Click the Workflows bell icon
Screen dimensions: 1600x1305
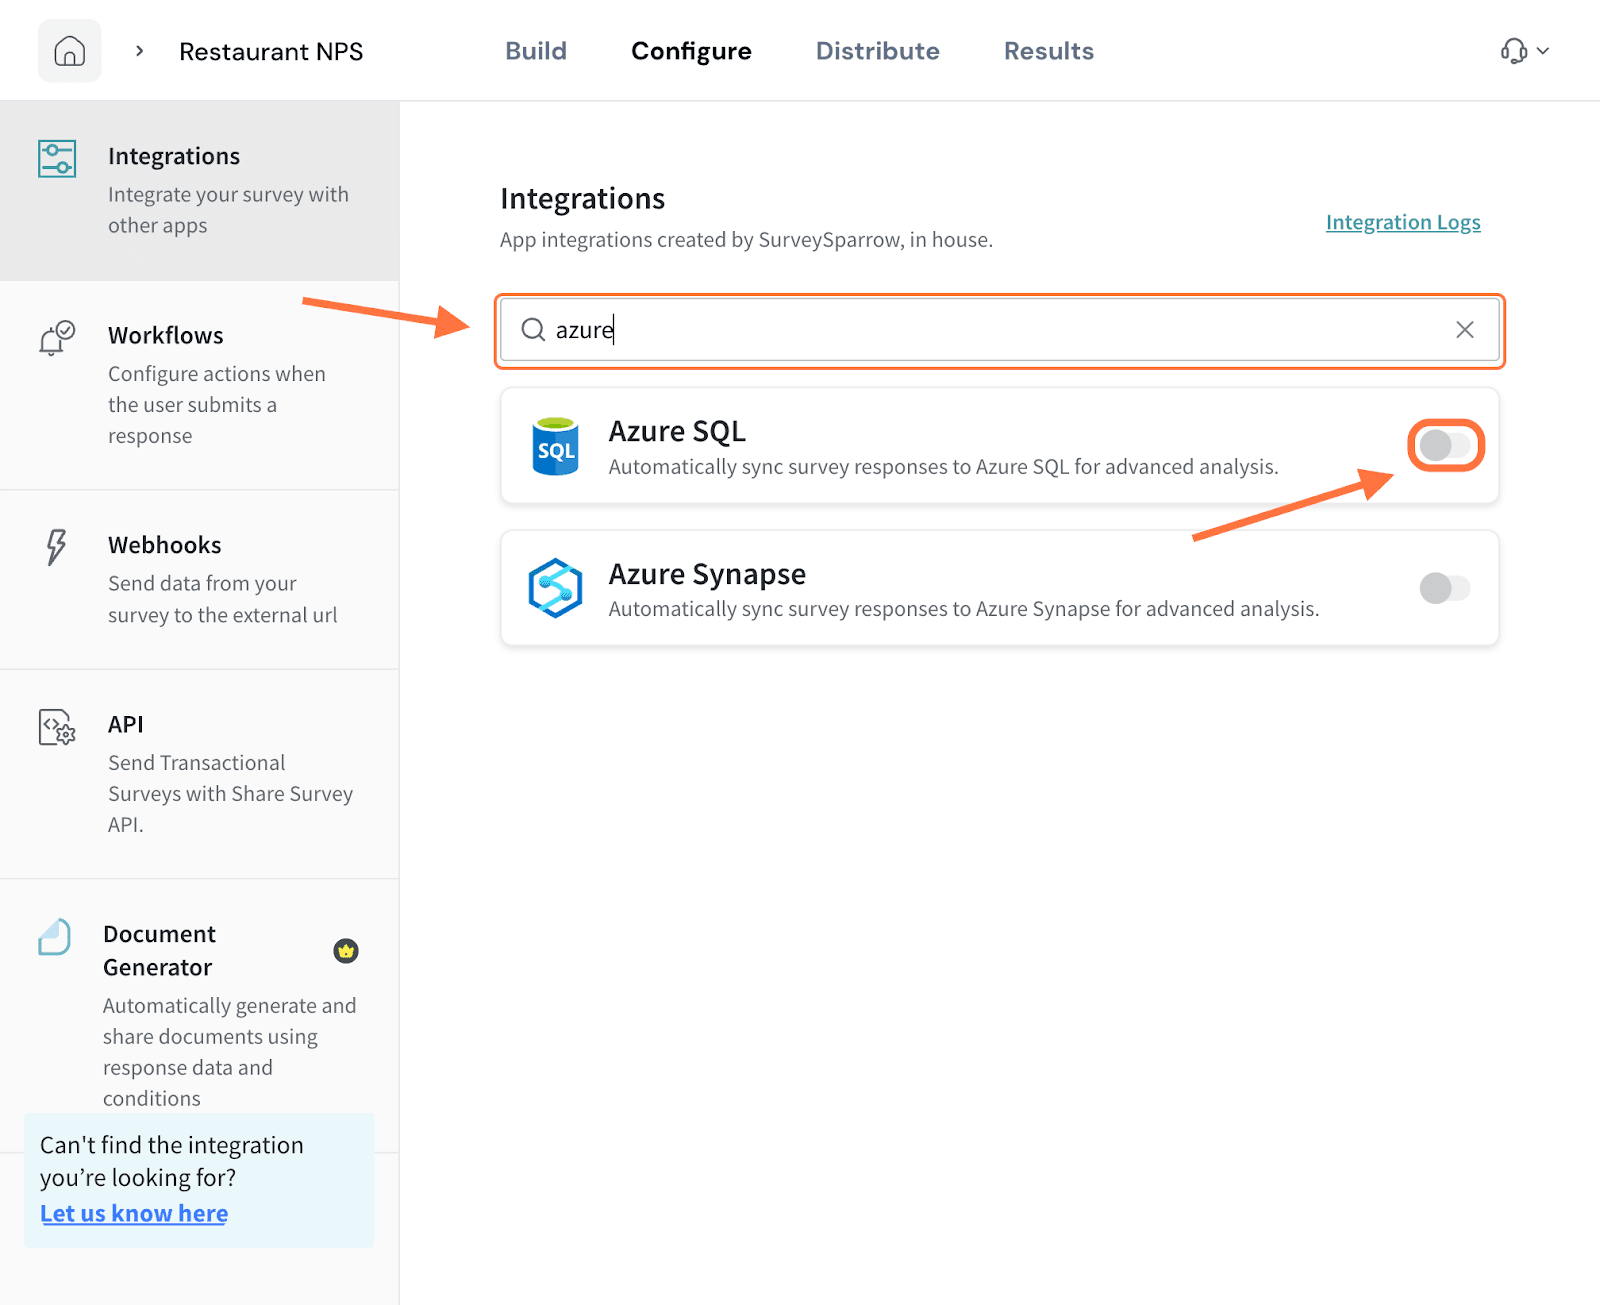tap(56, 338)
